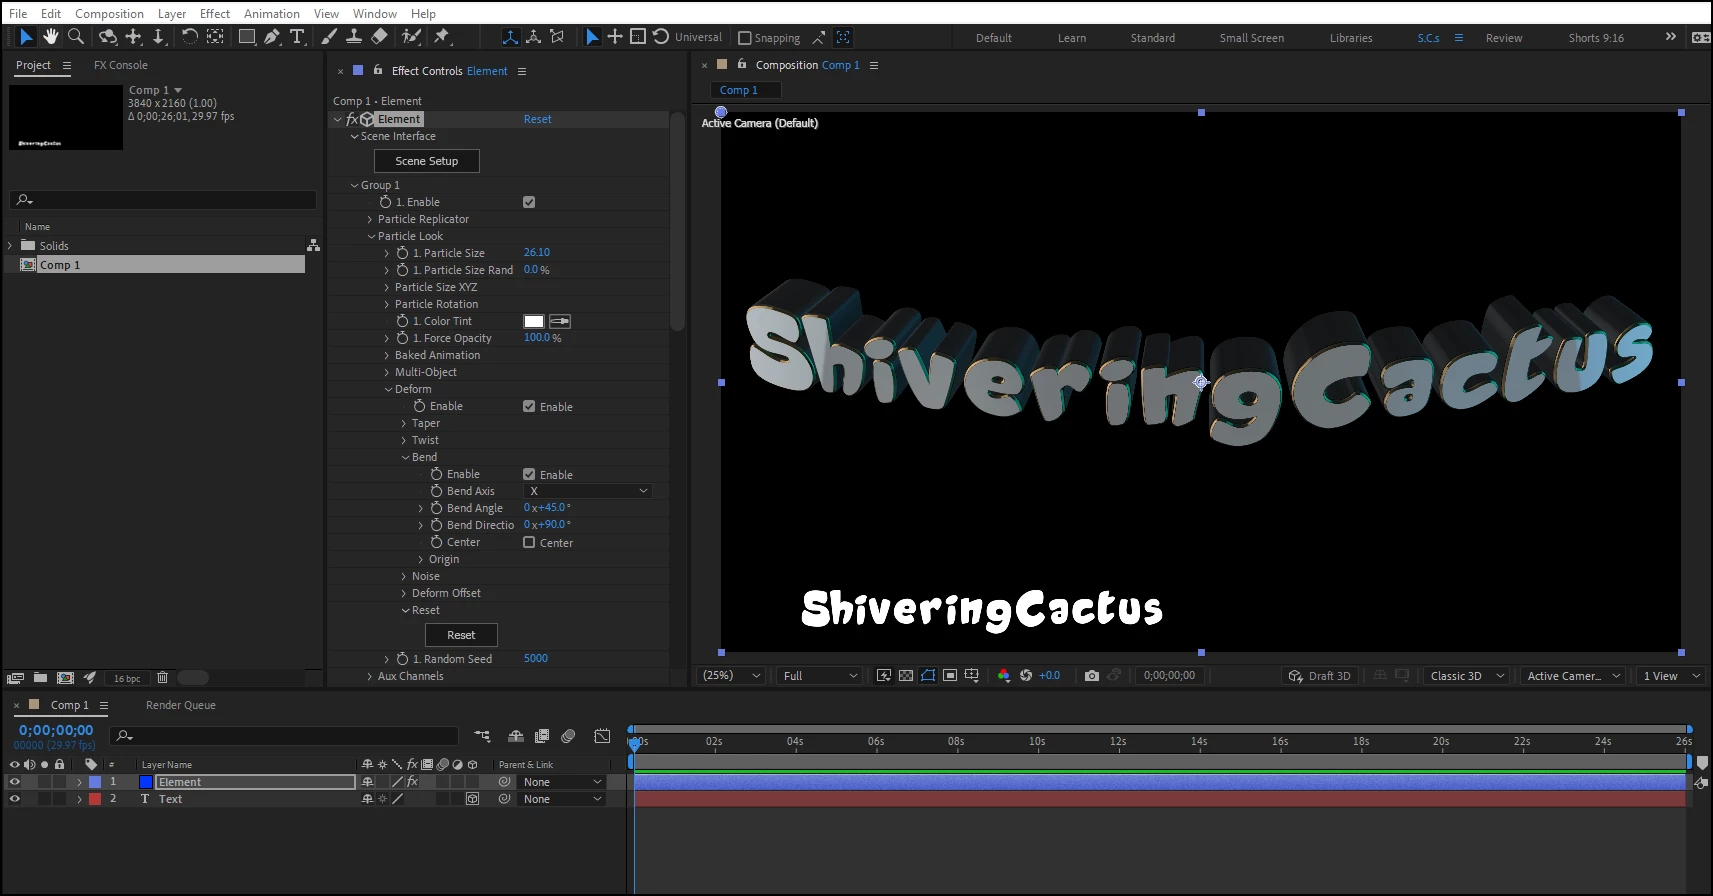1713x896 pixels.
Task: Select the Selection tool in the main toolbar
Action: [26, 37]
